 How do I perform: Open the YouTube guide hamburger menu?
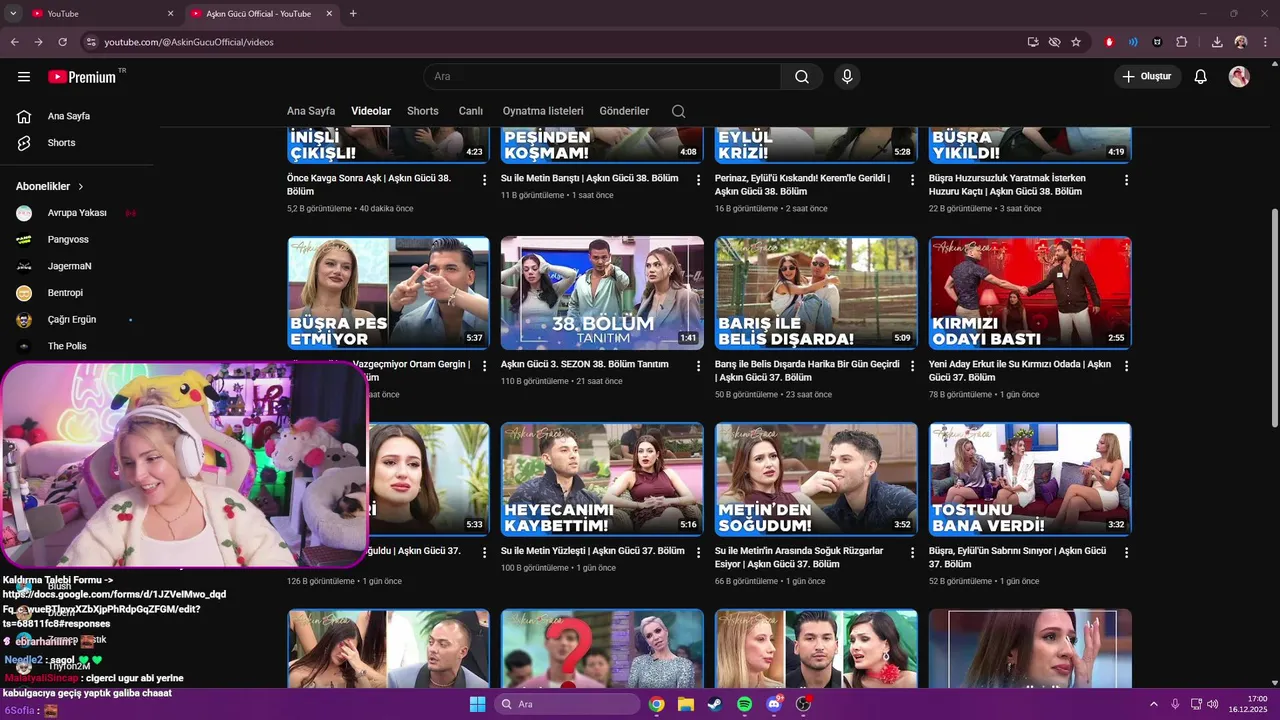24,77
